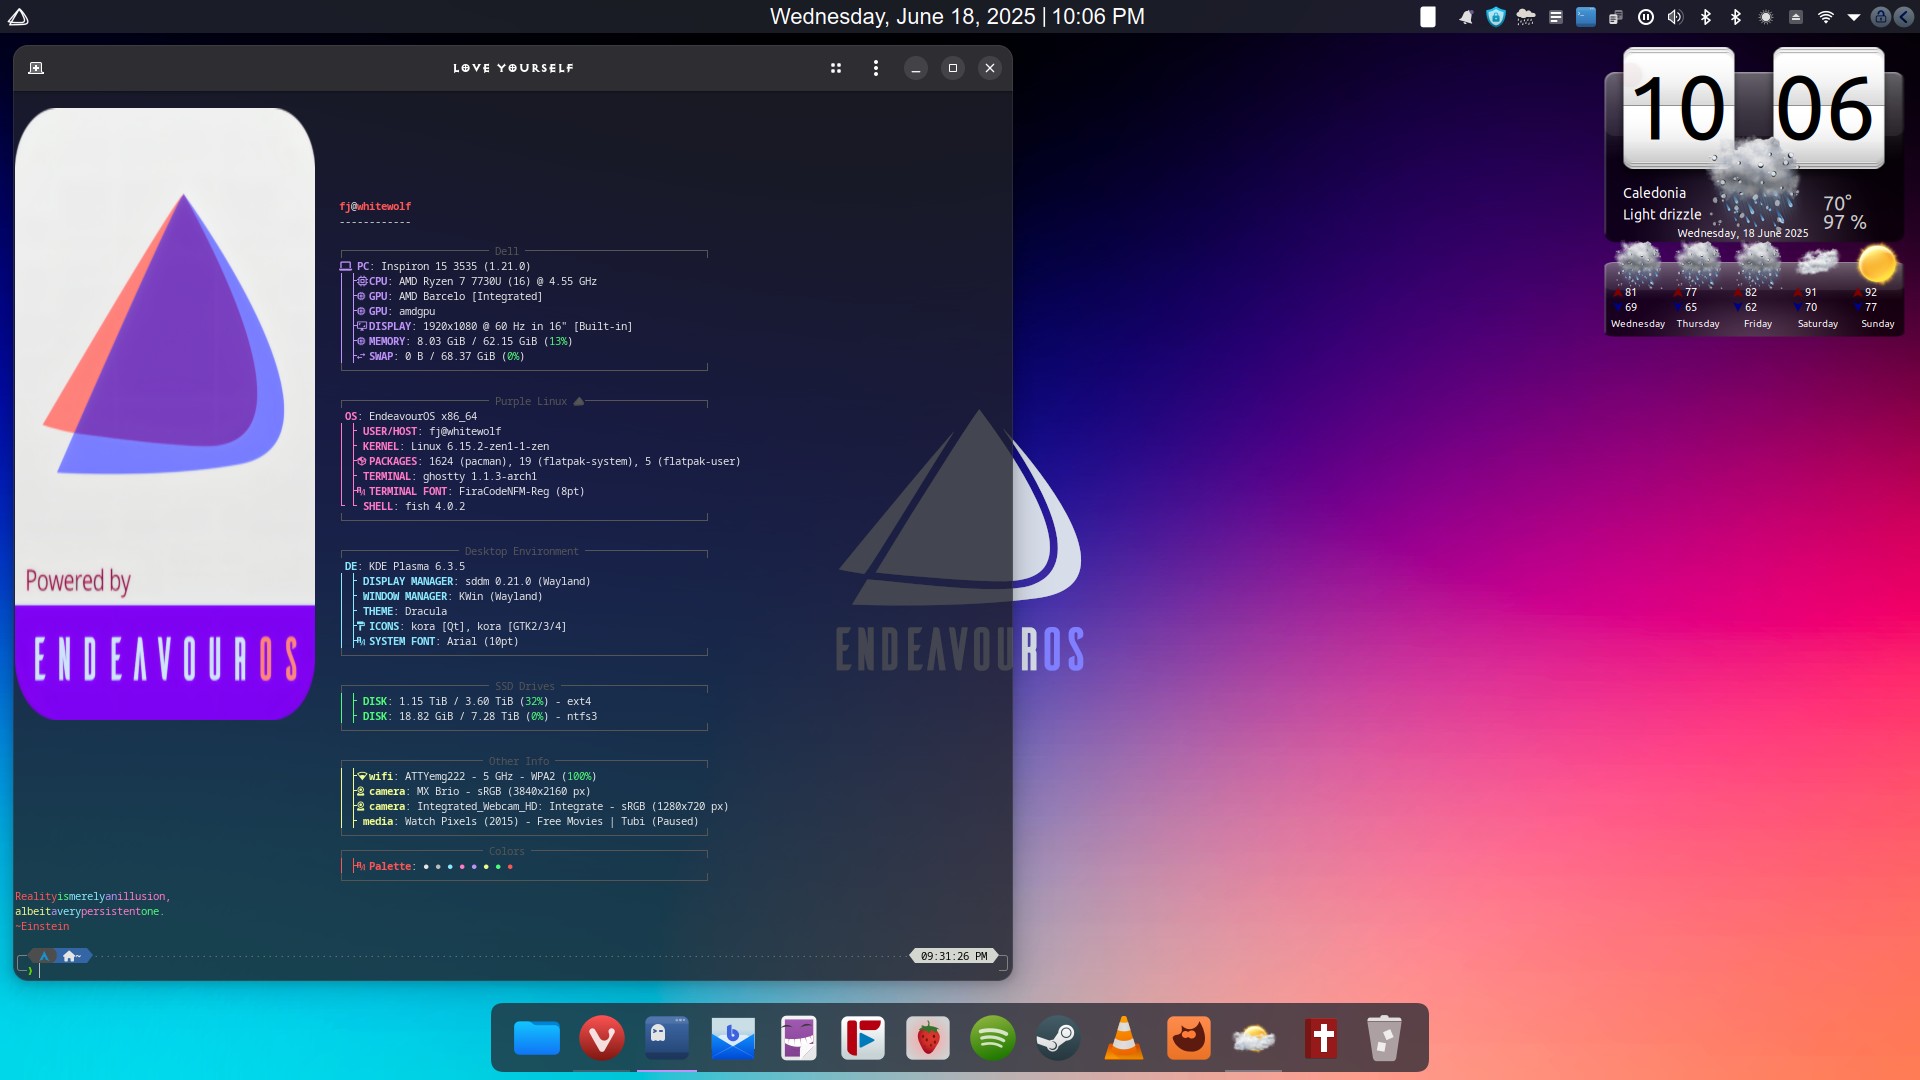Open Spotify from the dock
Image resolution: width=1920 pixels, height=1080 pixels.
[992, 1039]
